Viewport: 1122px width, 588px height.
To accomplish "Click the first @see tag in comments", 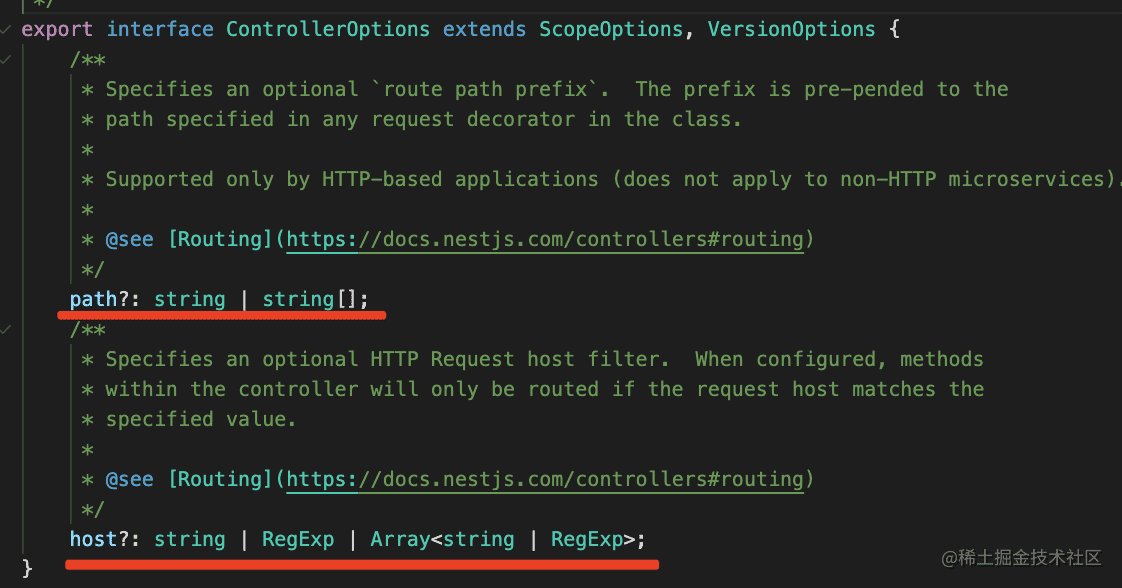I will [x=130, y=240].
